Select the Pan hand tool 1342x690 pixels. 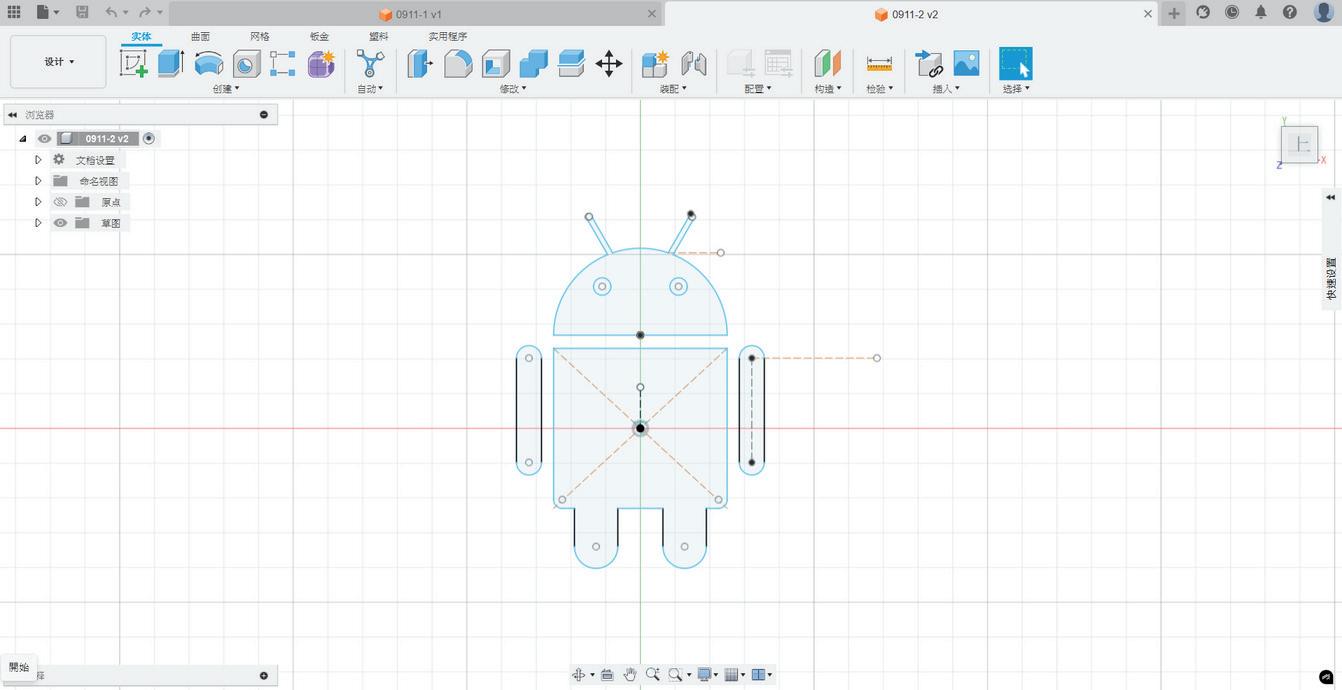[x=630, y=674]
